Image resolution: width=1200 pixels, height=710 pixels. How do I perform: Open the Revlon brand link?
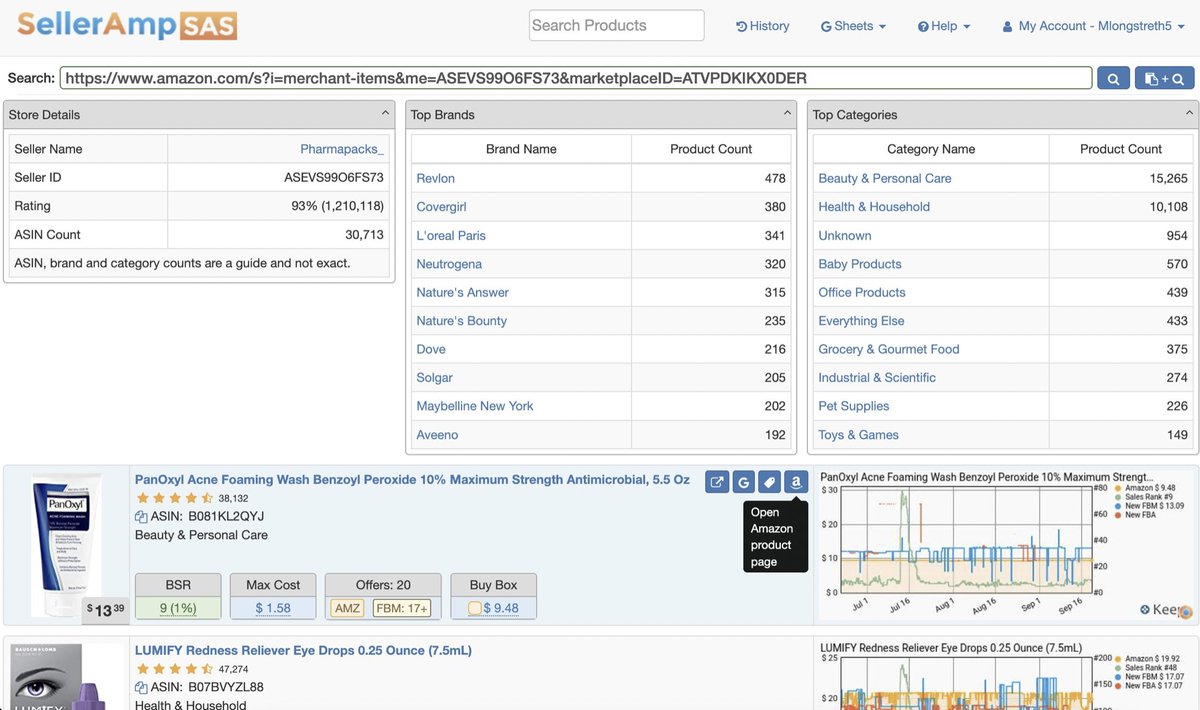pos(436,178)
